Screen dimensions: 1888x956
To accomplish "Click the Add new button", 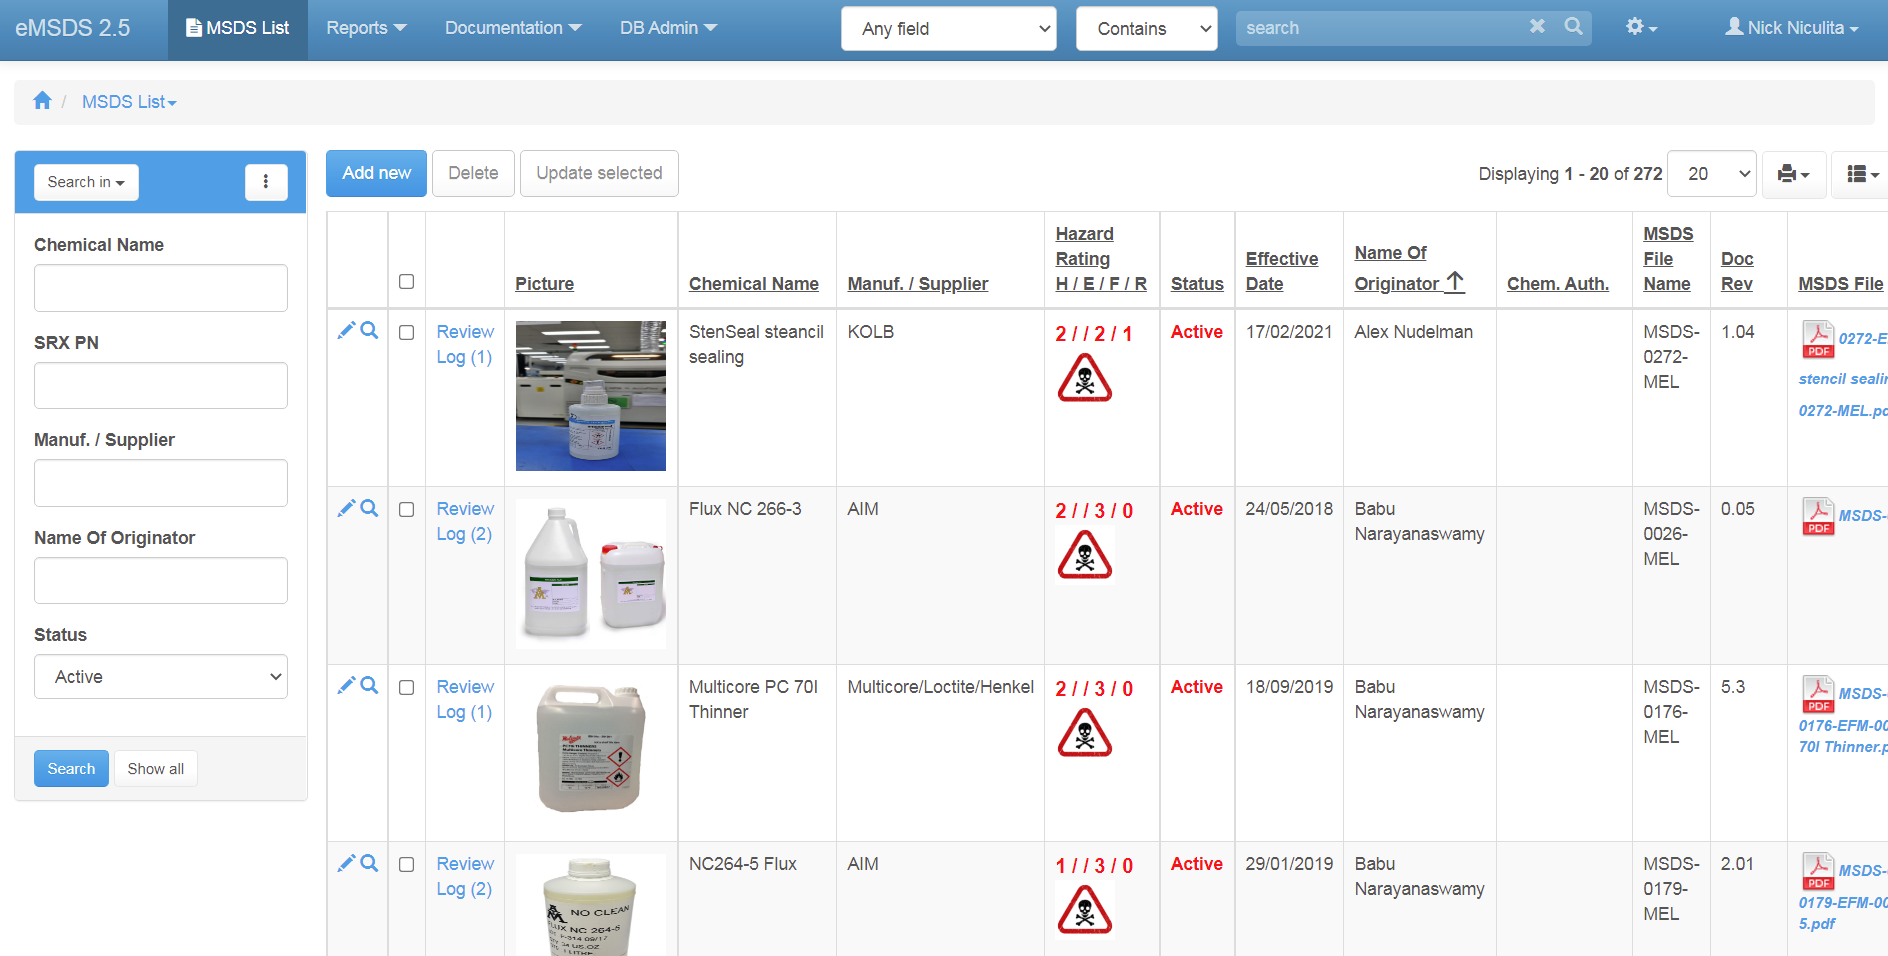I will click(x=375, y=173).
